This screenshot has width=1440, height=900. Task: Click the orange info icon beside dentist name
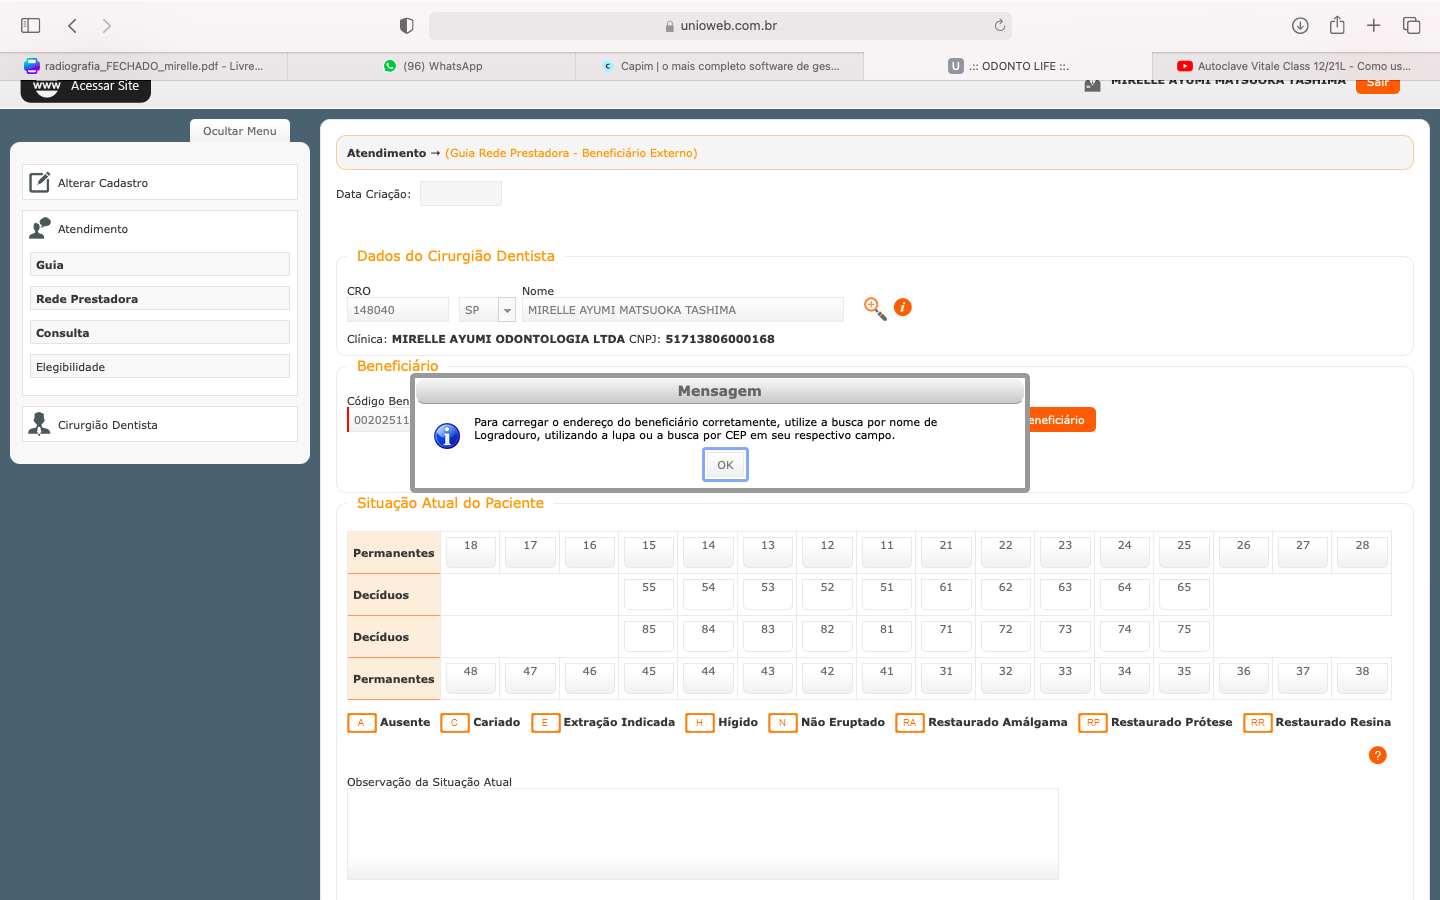click(902, 307)
